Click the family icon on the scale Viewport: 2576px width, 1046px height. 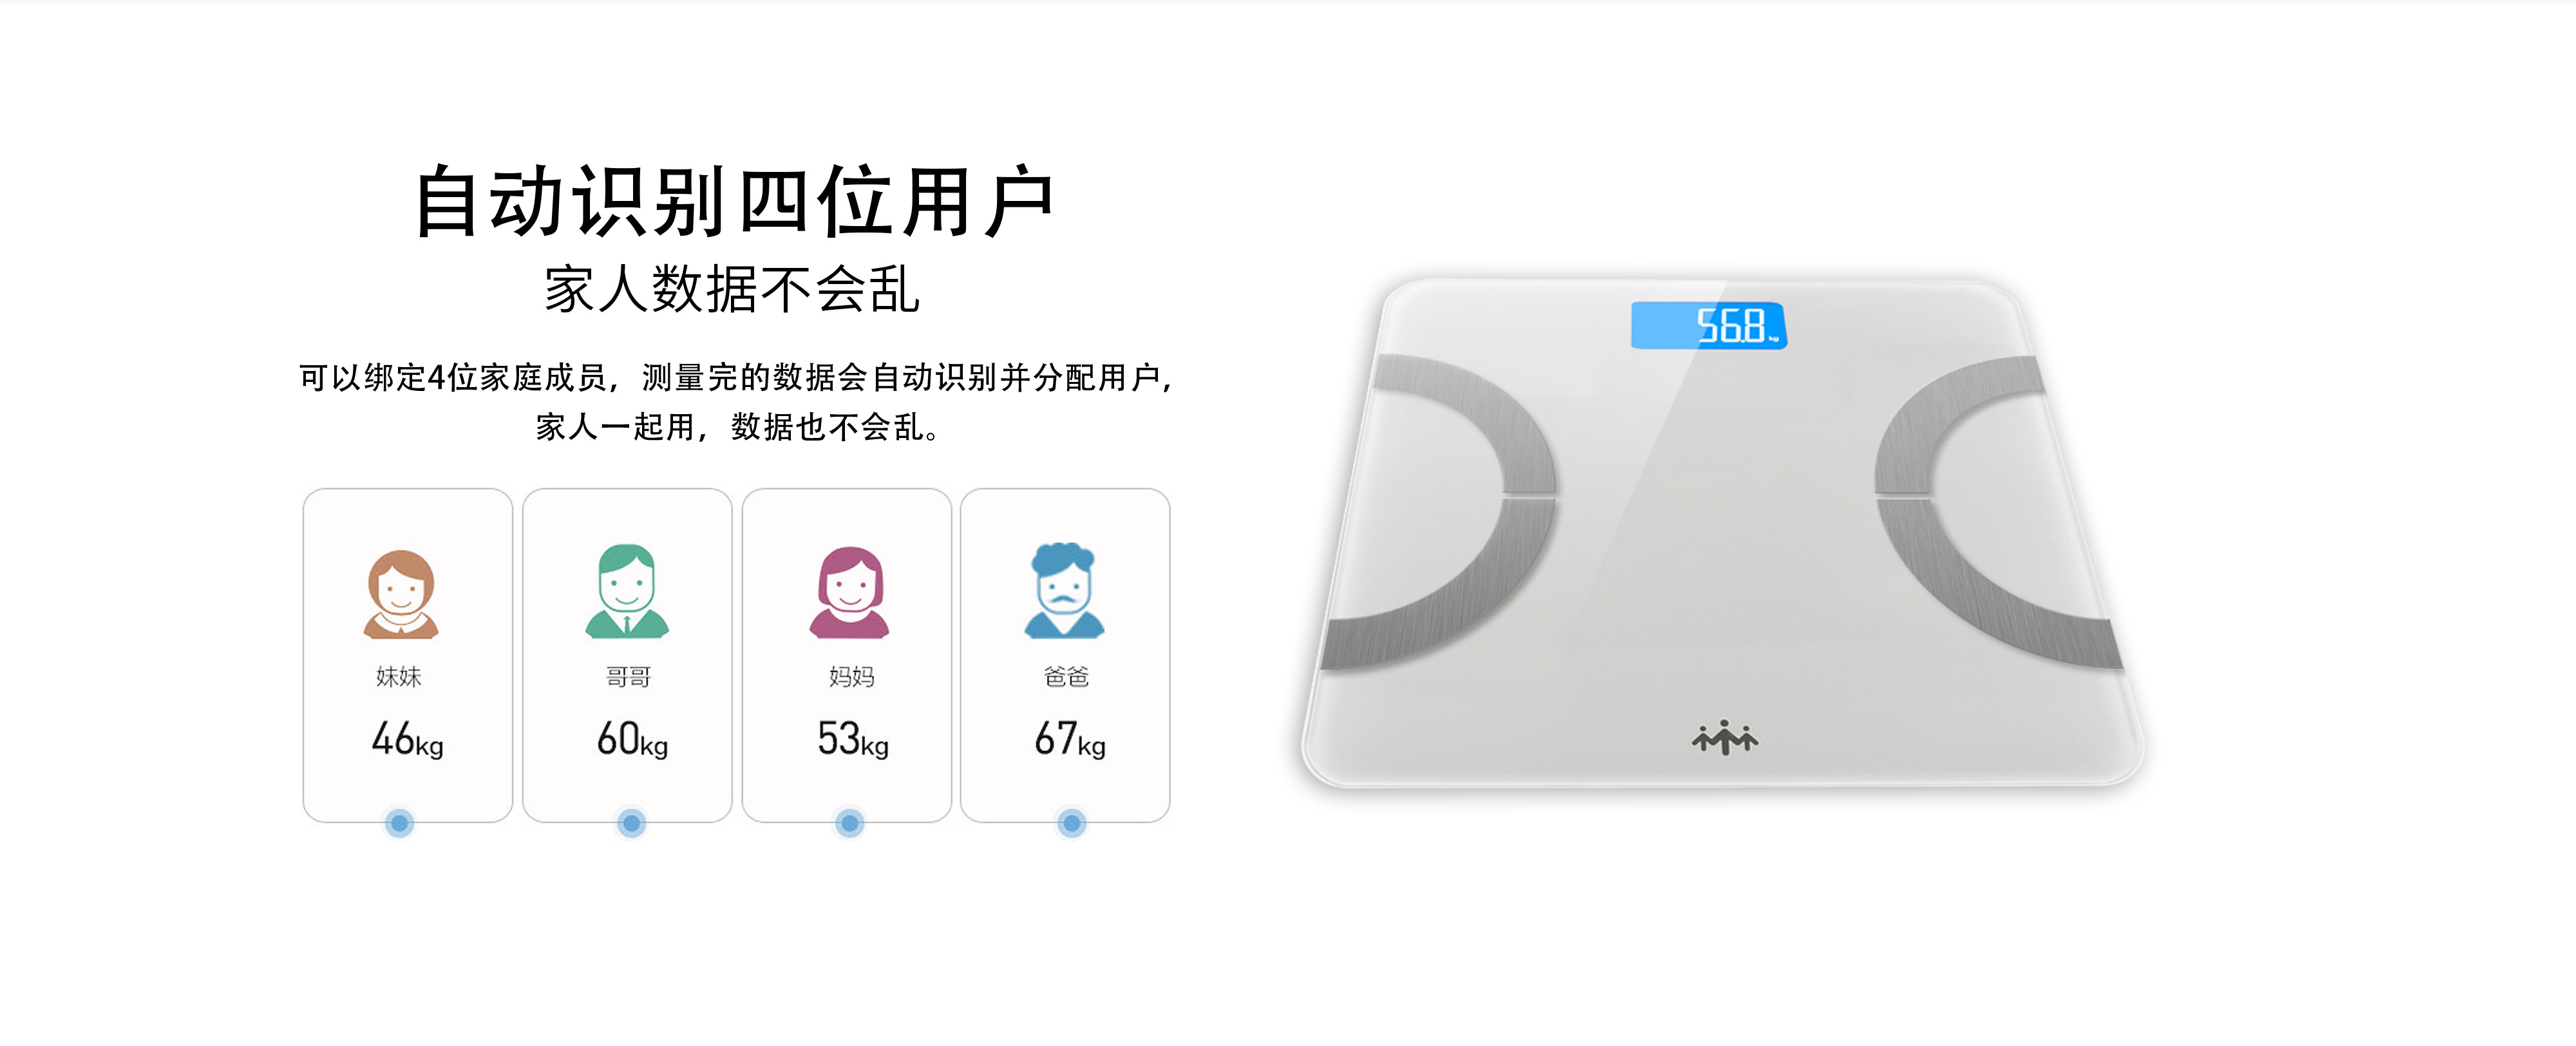pyautogui.click(x=1725, y=738)
